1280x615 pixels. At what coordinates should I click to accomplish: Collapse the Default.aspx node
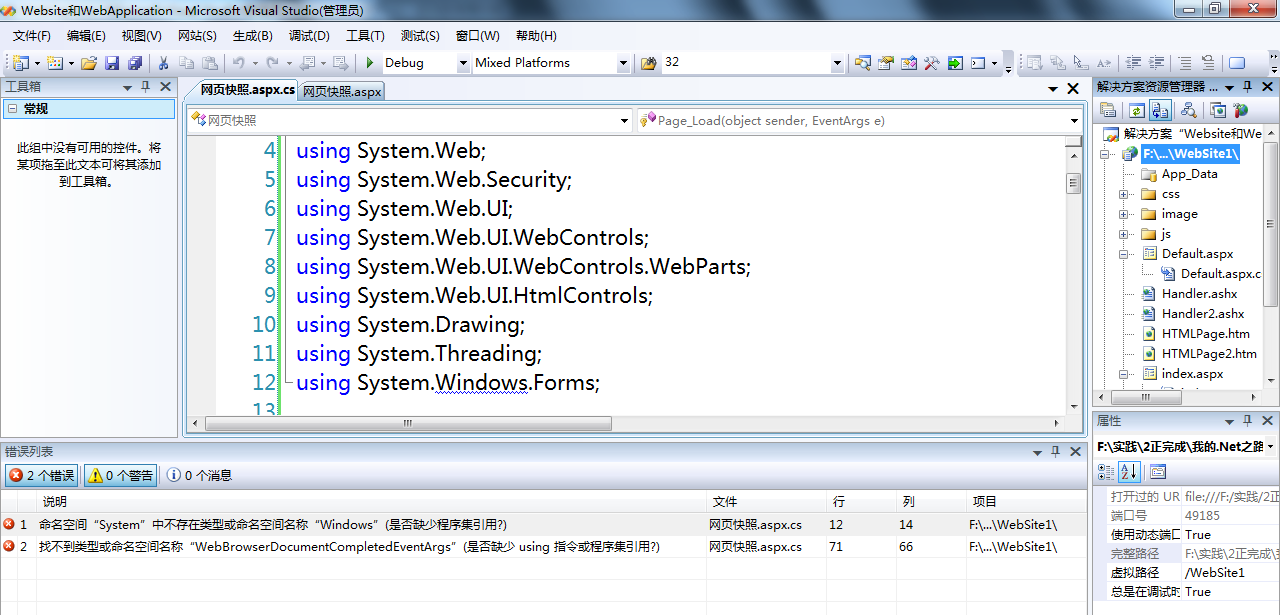coord(1124,254)
